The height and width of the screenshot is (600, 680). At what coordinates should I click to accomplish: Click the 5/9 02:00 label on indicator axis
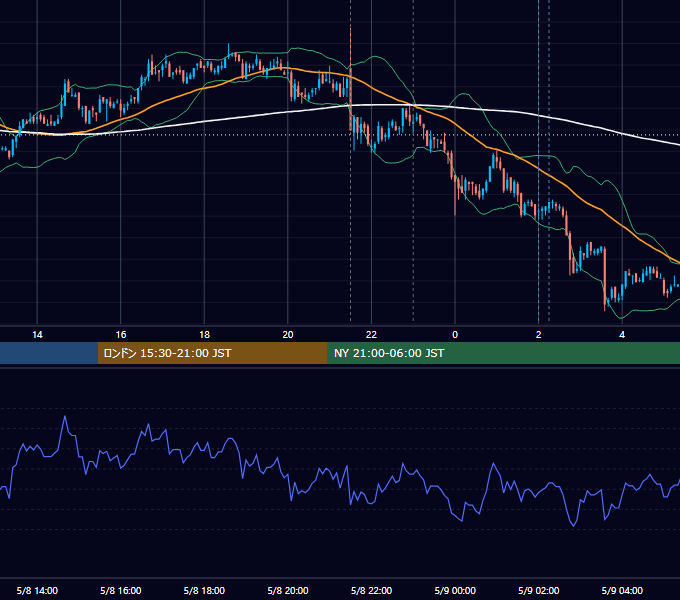click(x=539, y=590)
